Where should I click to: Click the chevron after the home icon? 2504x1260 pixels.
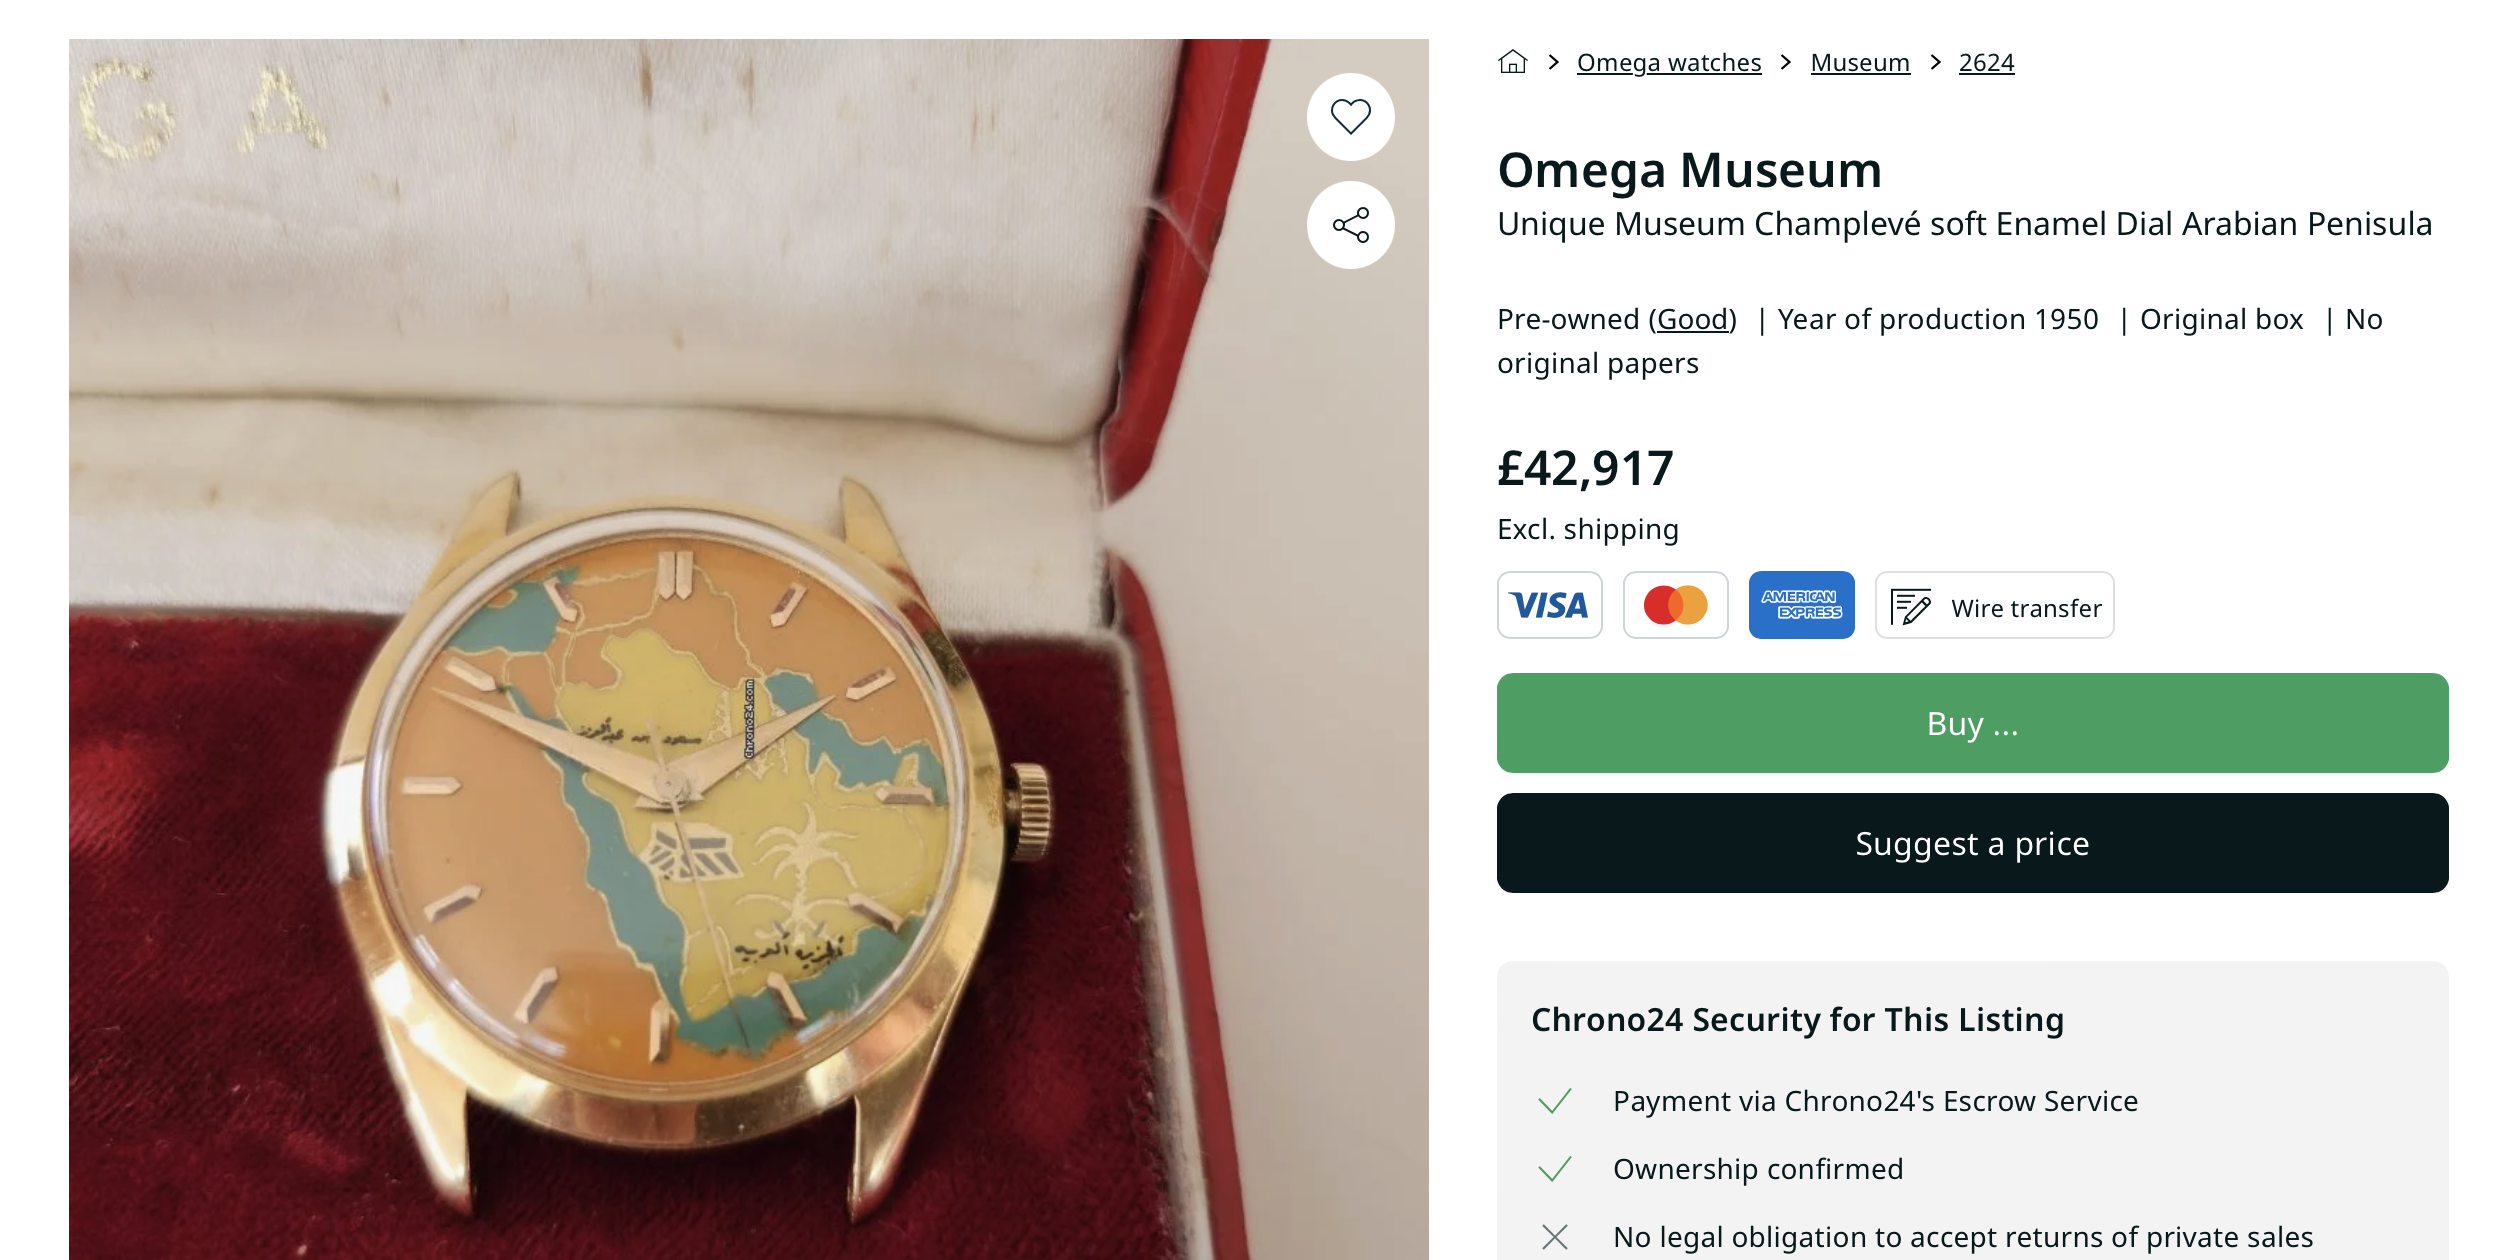1553,62
